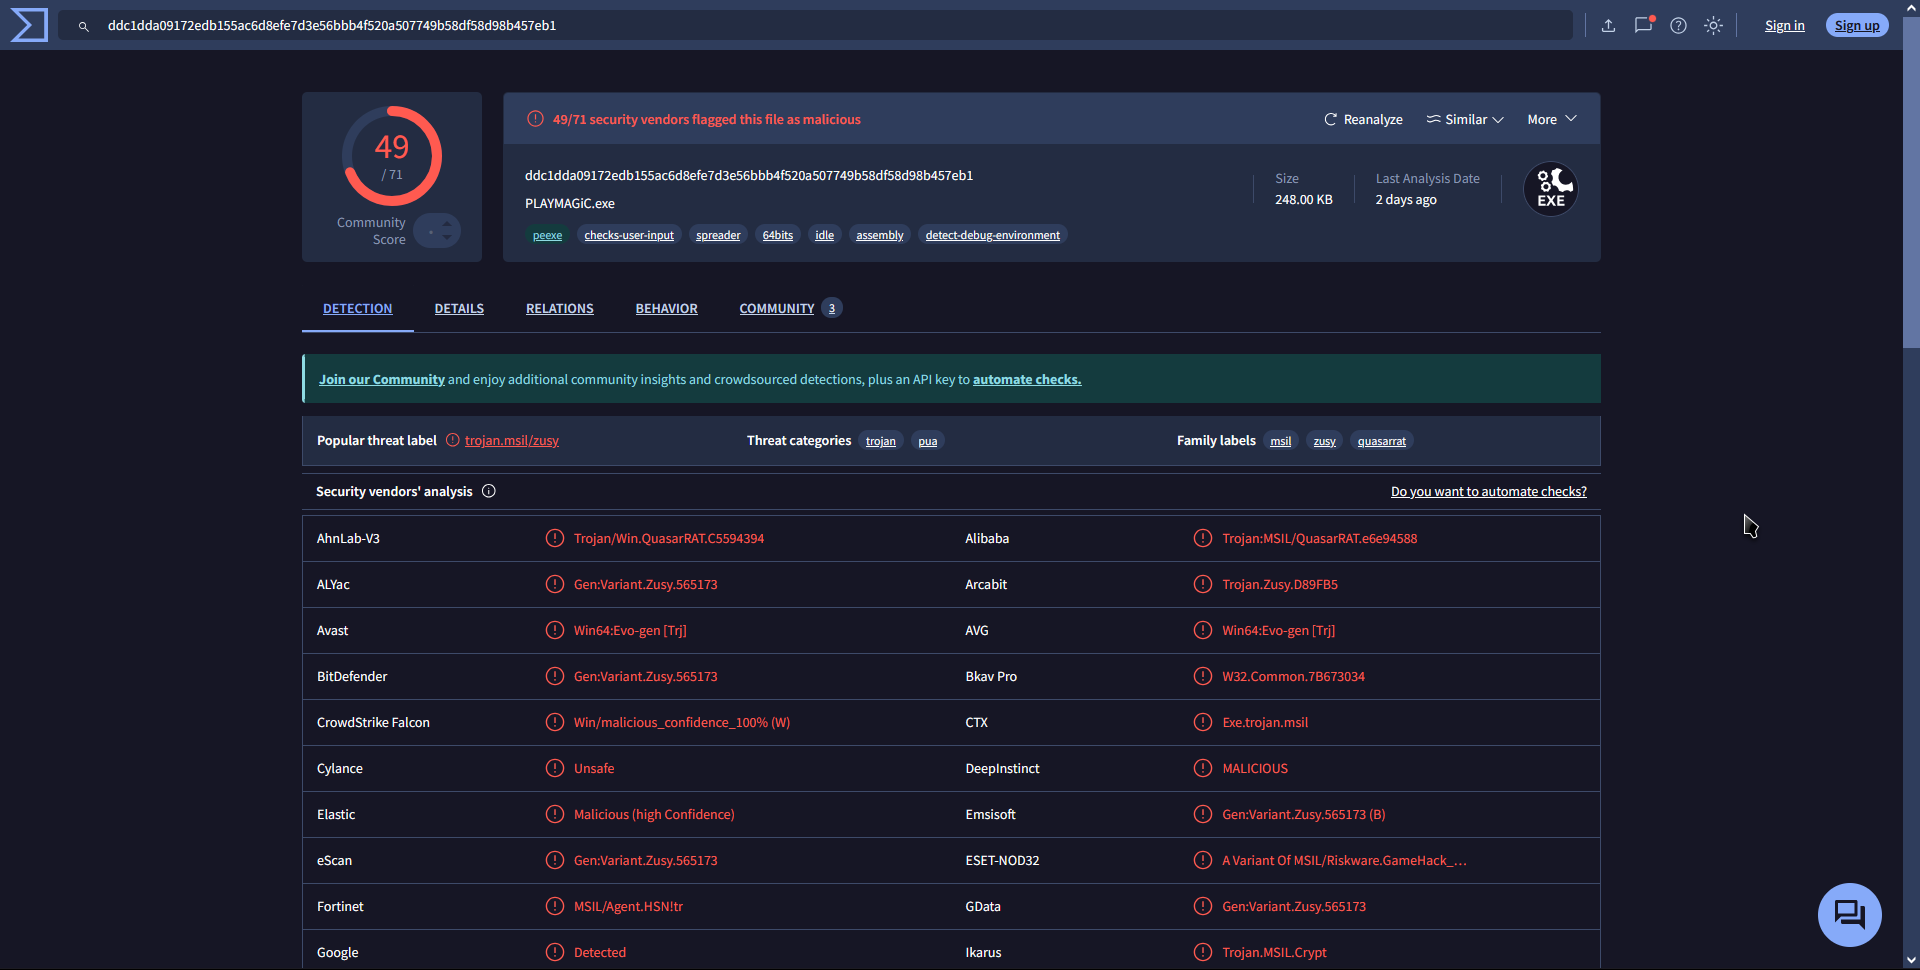Click the PLAYMAGiC.exe file name
The height and width of the screenshot is (970, 1920).
coord(570,203)
